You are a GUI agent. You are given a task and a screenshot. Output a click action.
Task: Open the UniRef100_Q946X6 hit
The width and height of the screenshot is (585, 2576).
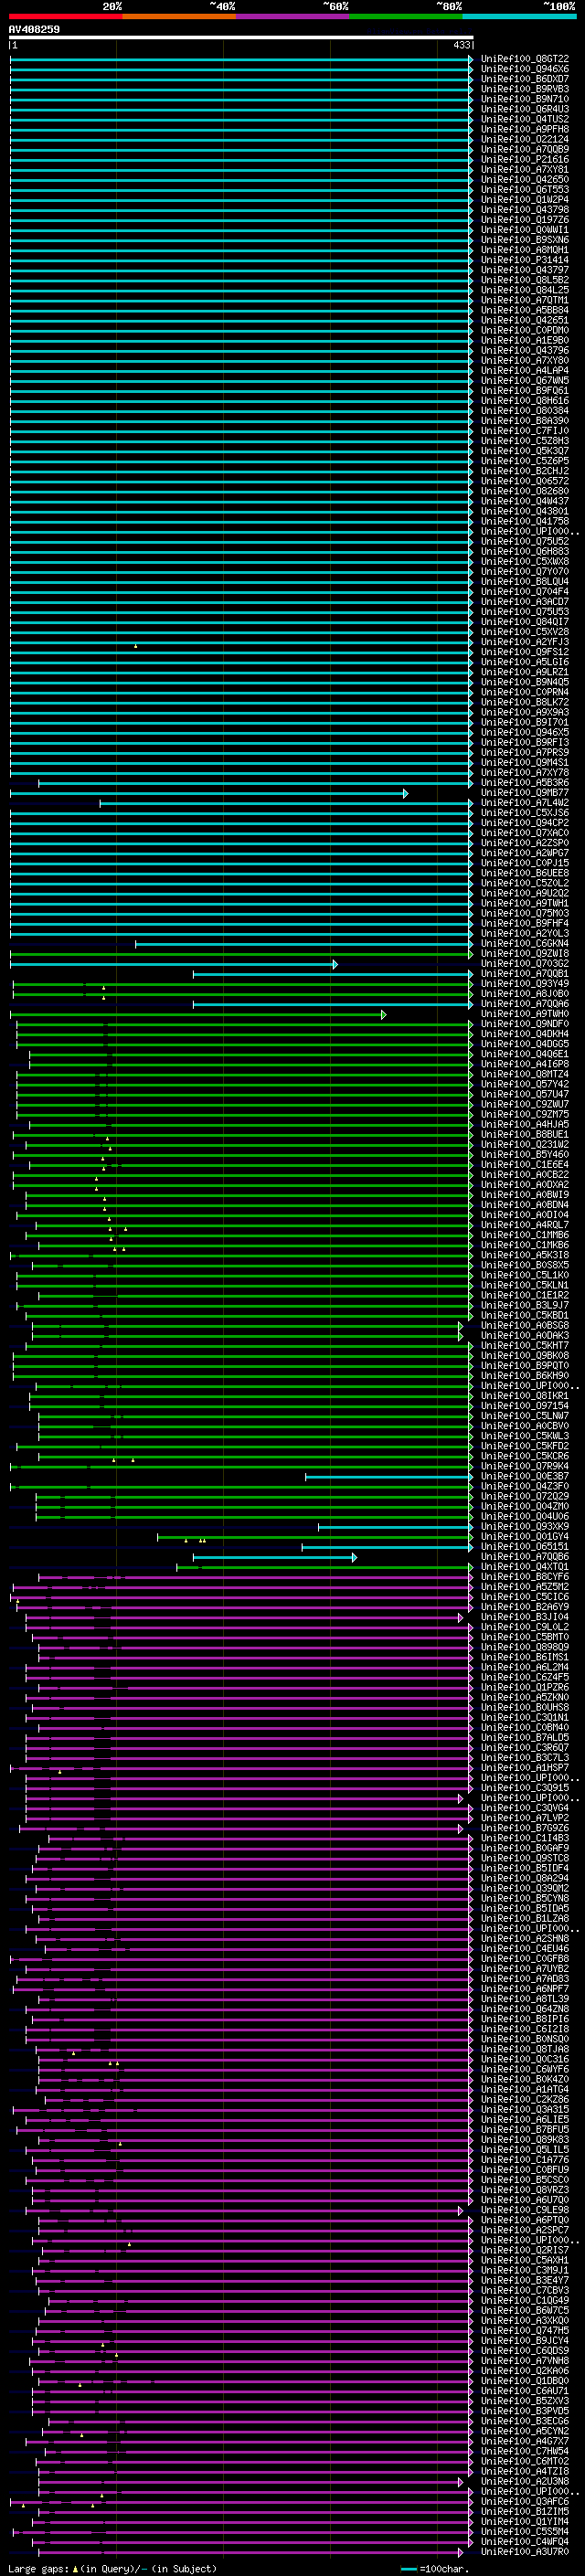click(525, 69)
